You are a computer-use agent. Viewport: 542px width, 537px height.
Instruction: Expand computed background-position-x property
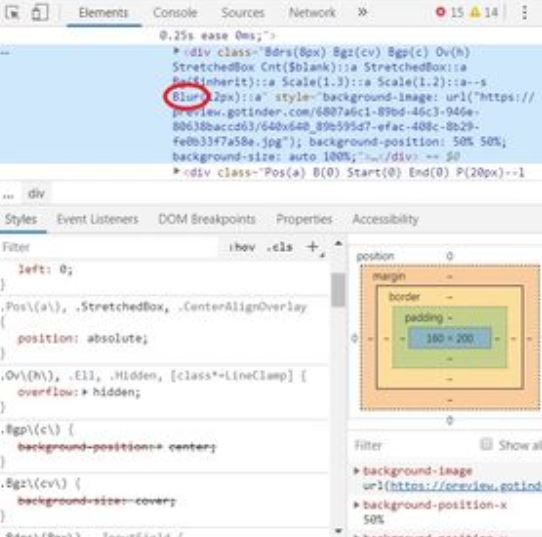[x=356, y=505]
